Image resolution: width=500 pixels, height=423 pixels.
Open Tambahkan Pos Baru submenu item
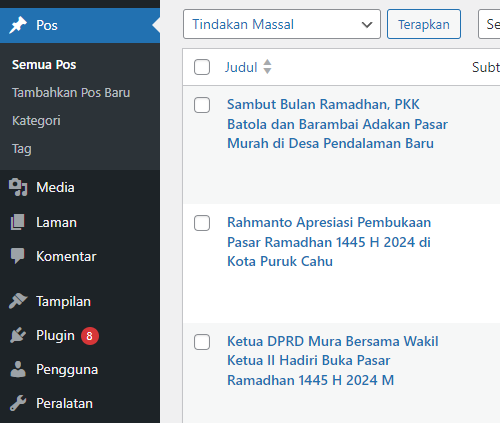71,93
